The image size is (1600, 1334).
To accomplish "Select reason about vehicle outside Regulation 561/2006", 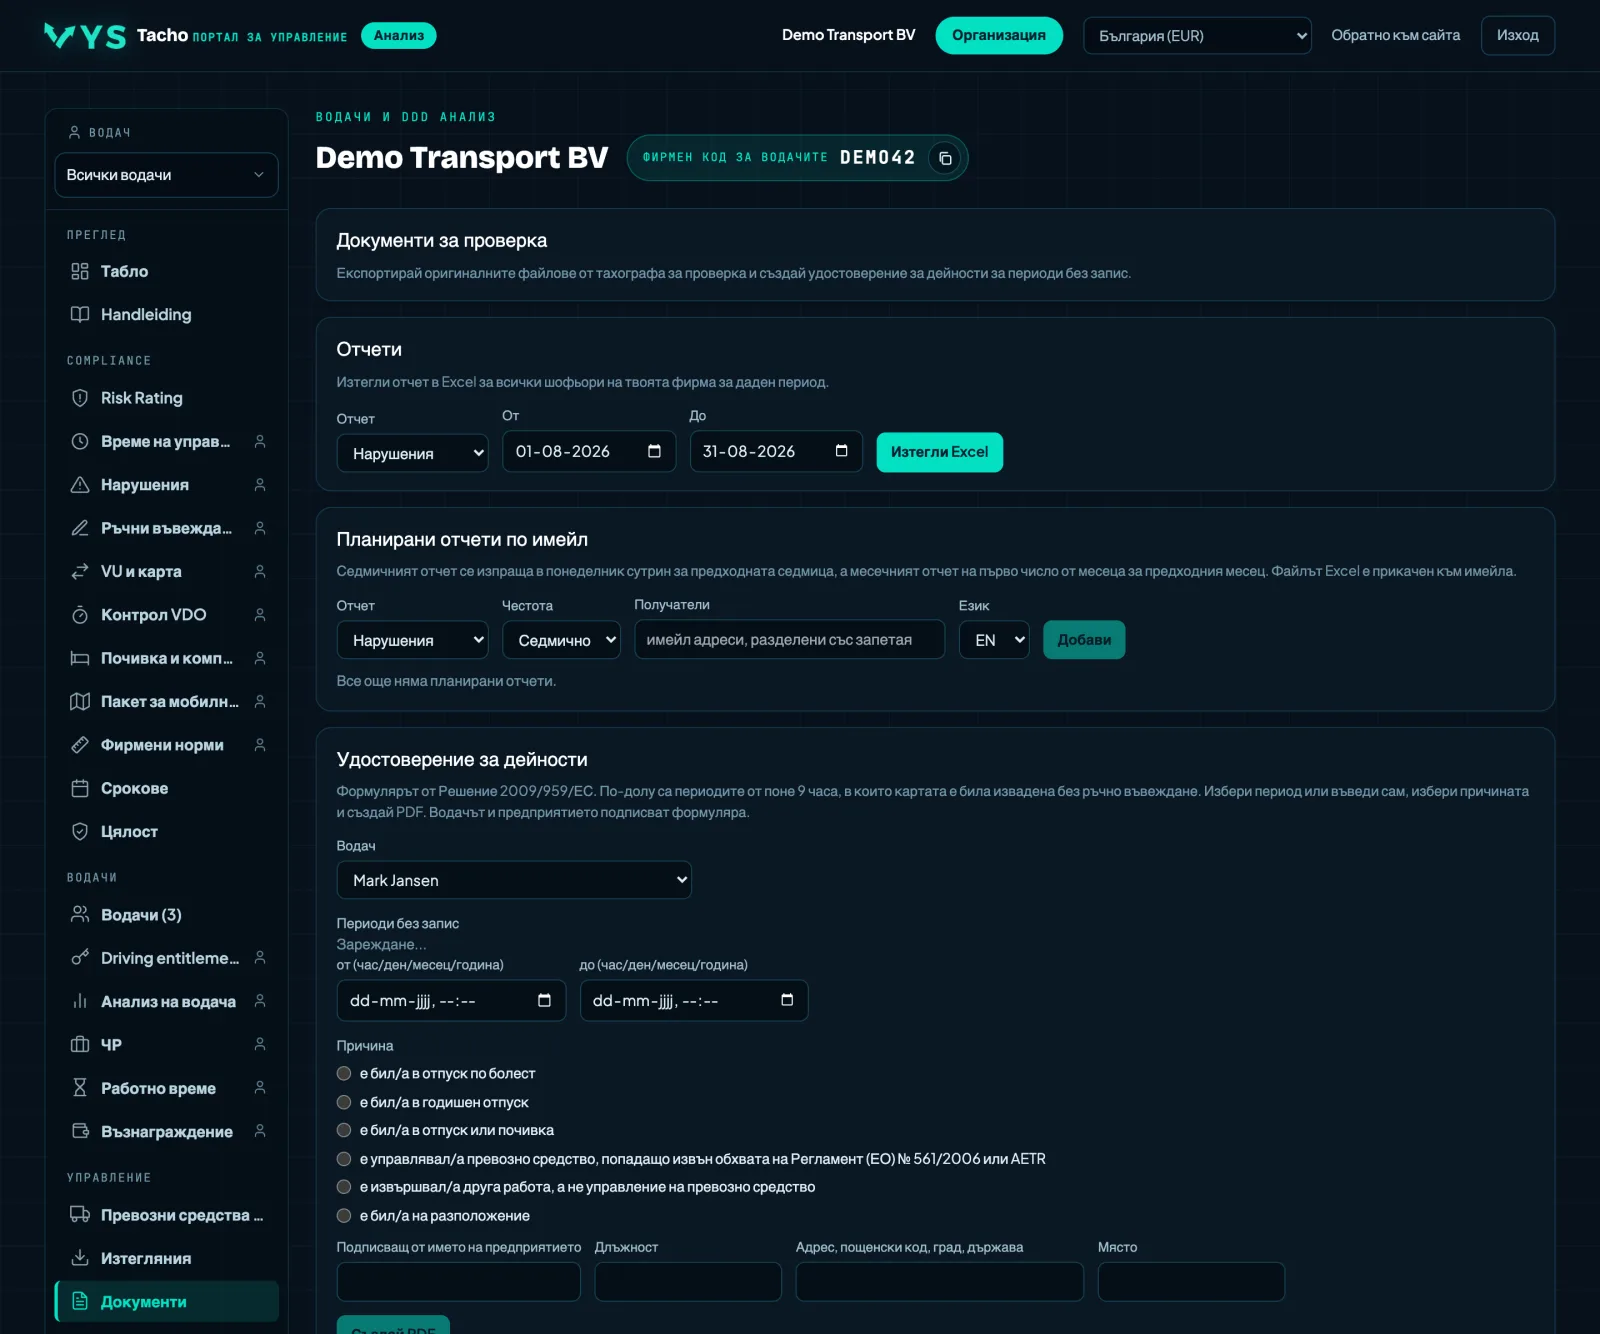I will tap(344, 1159).
